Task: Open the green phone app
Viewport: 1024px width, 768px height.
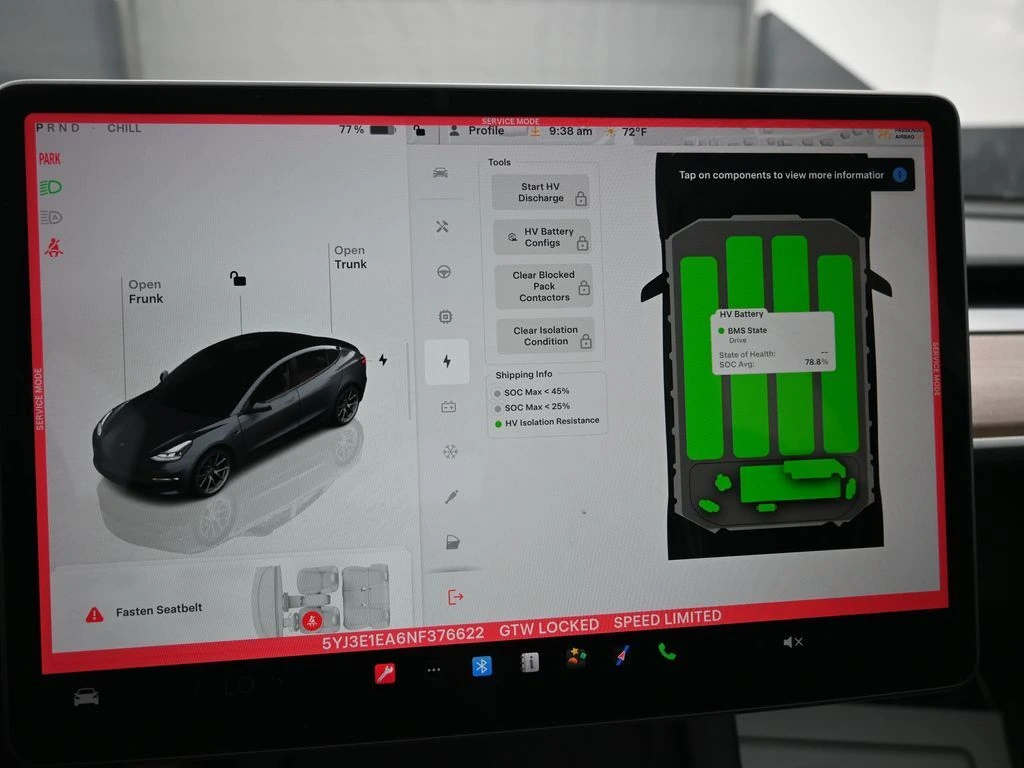Action: pos(667,652)
